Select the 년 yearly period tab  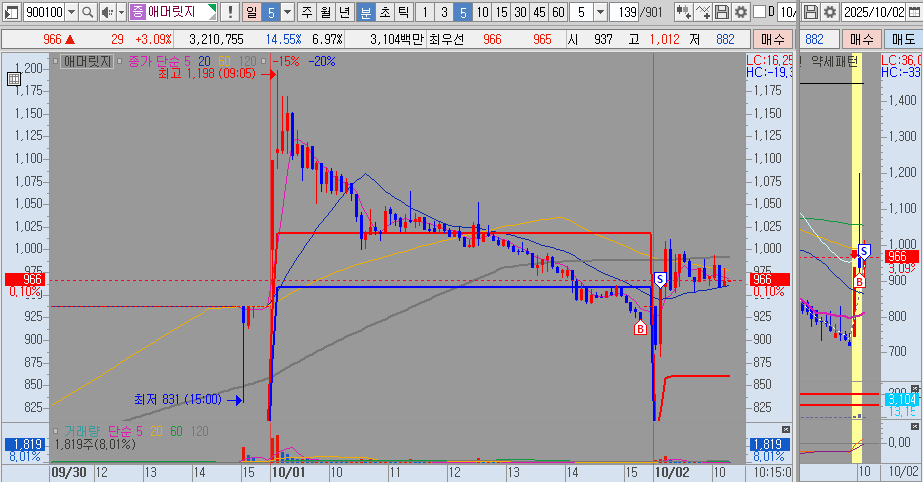point(345,12)
